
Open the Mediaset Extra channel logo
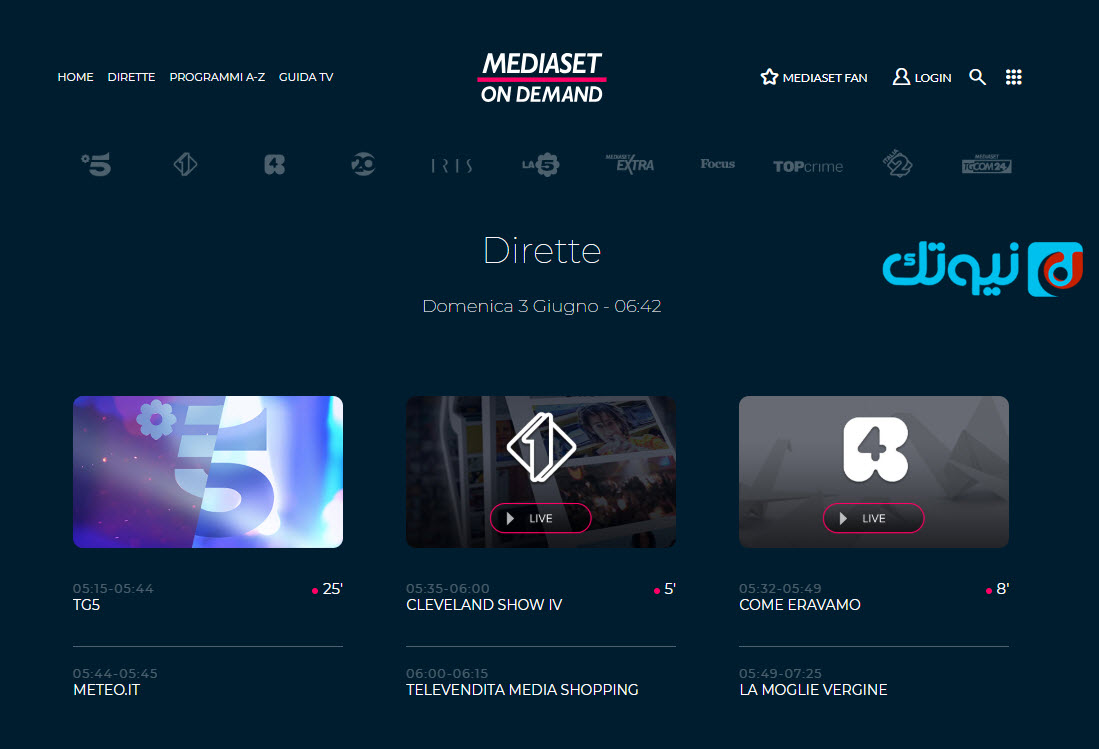click(629, 164)
